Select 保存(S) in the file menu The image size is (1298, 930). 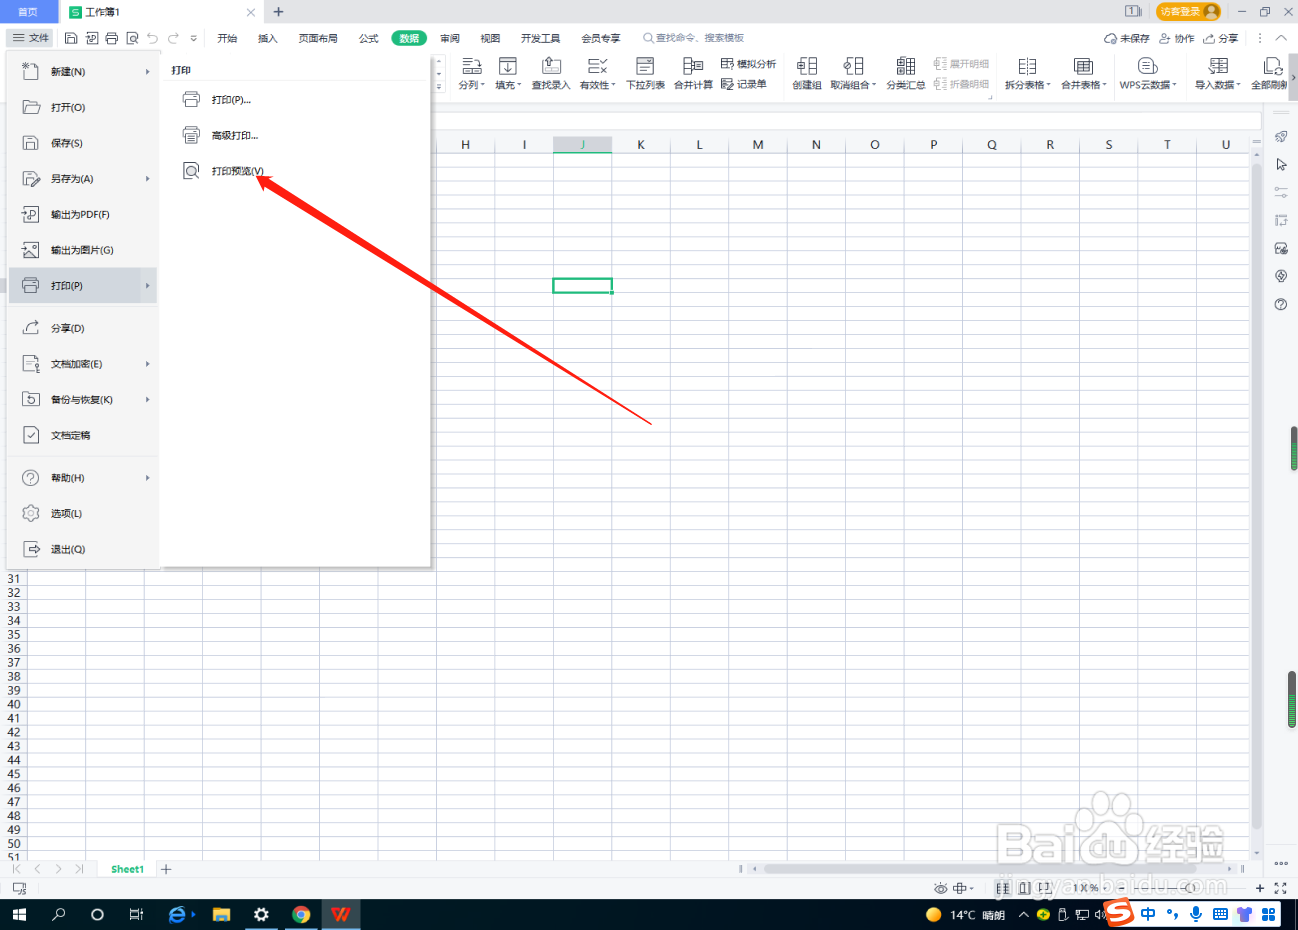pos(83,143)
